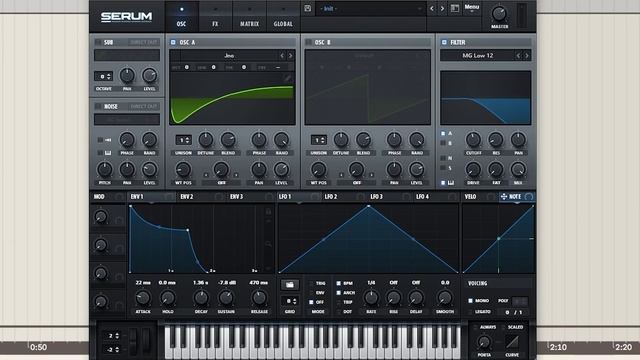Viewport: 640px width, 360px height.
Task: Toggle filter routing for N
Action: (443, 158)
